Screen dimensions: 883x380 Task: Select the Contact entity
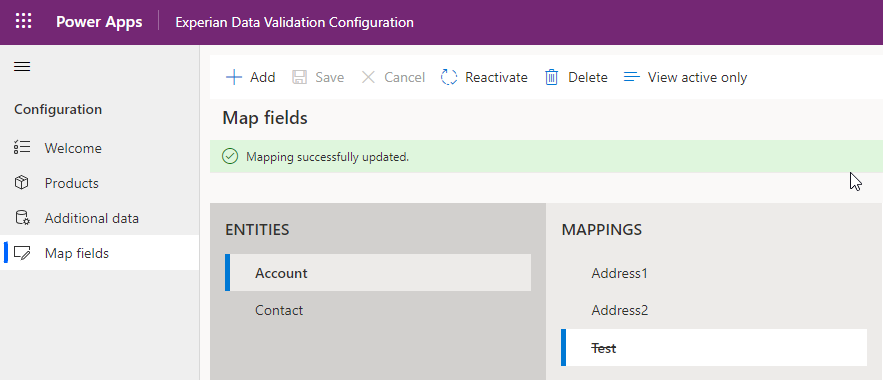pos(378,310)
